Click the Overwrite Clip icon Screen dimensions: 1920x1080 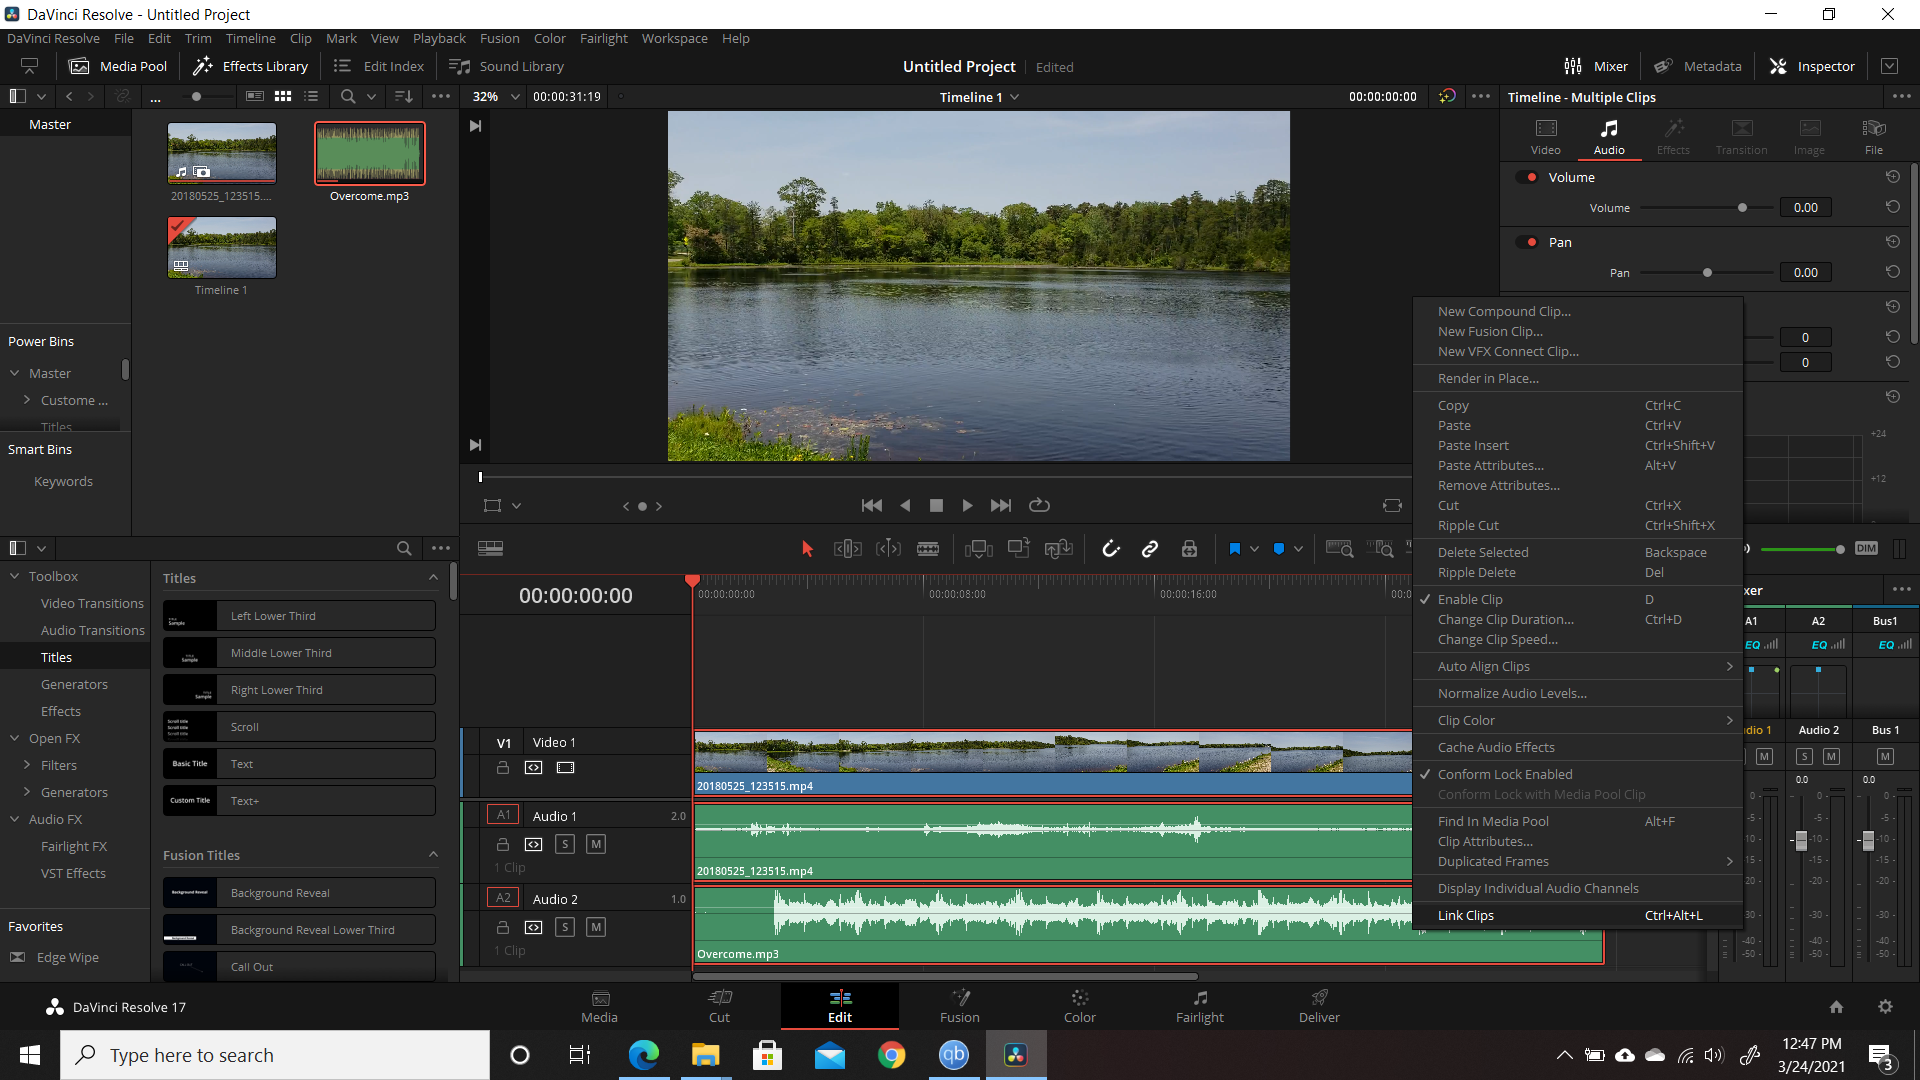[x=1019, y=548]
